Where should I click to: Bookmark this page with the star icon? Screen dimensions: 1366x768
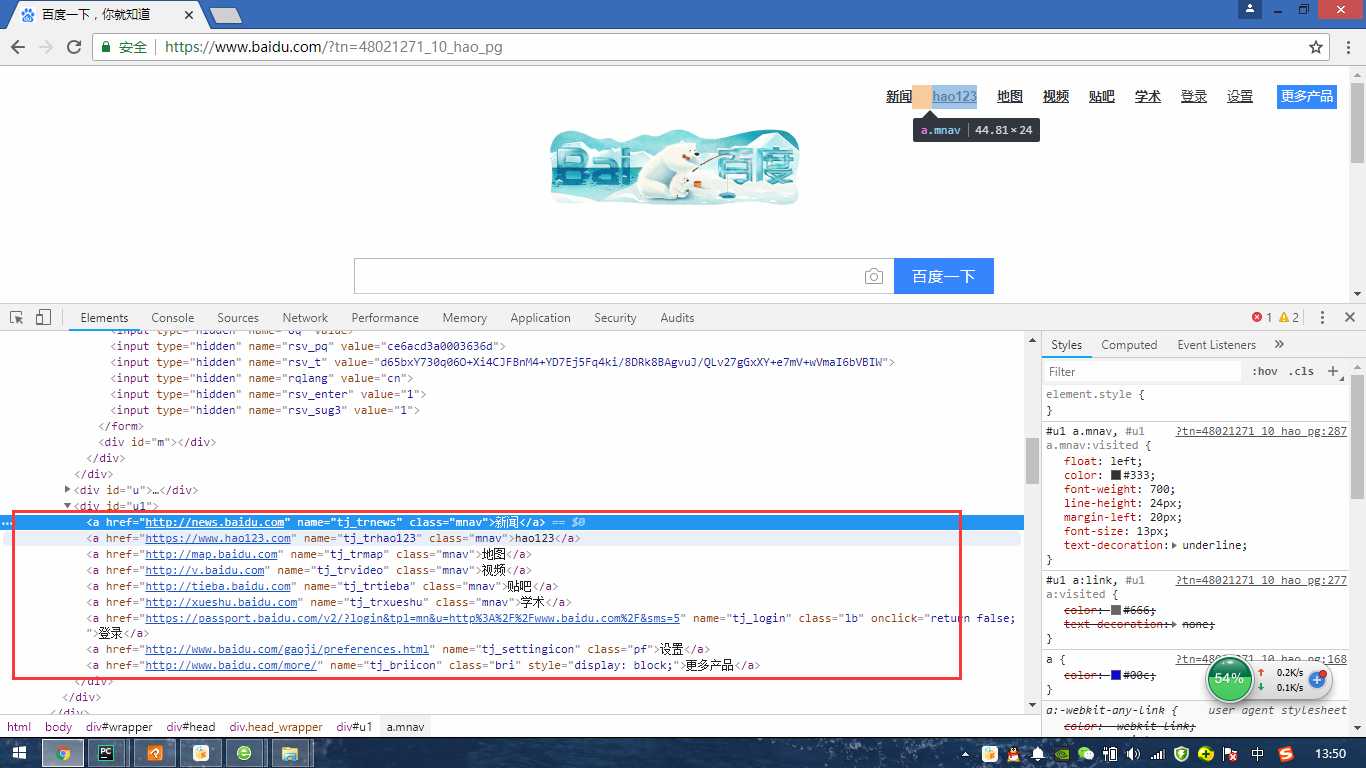[1316, 47]
